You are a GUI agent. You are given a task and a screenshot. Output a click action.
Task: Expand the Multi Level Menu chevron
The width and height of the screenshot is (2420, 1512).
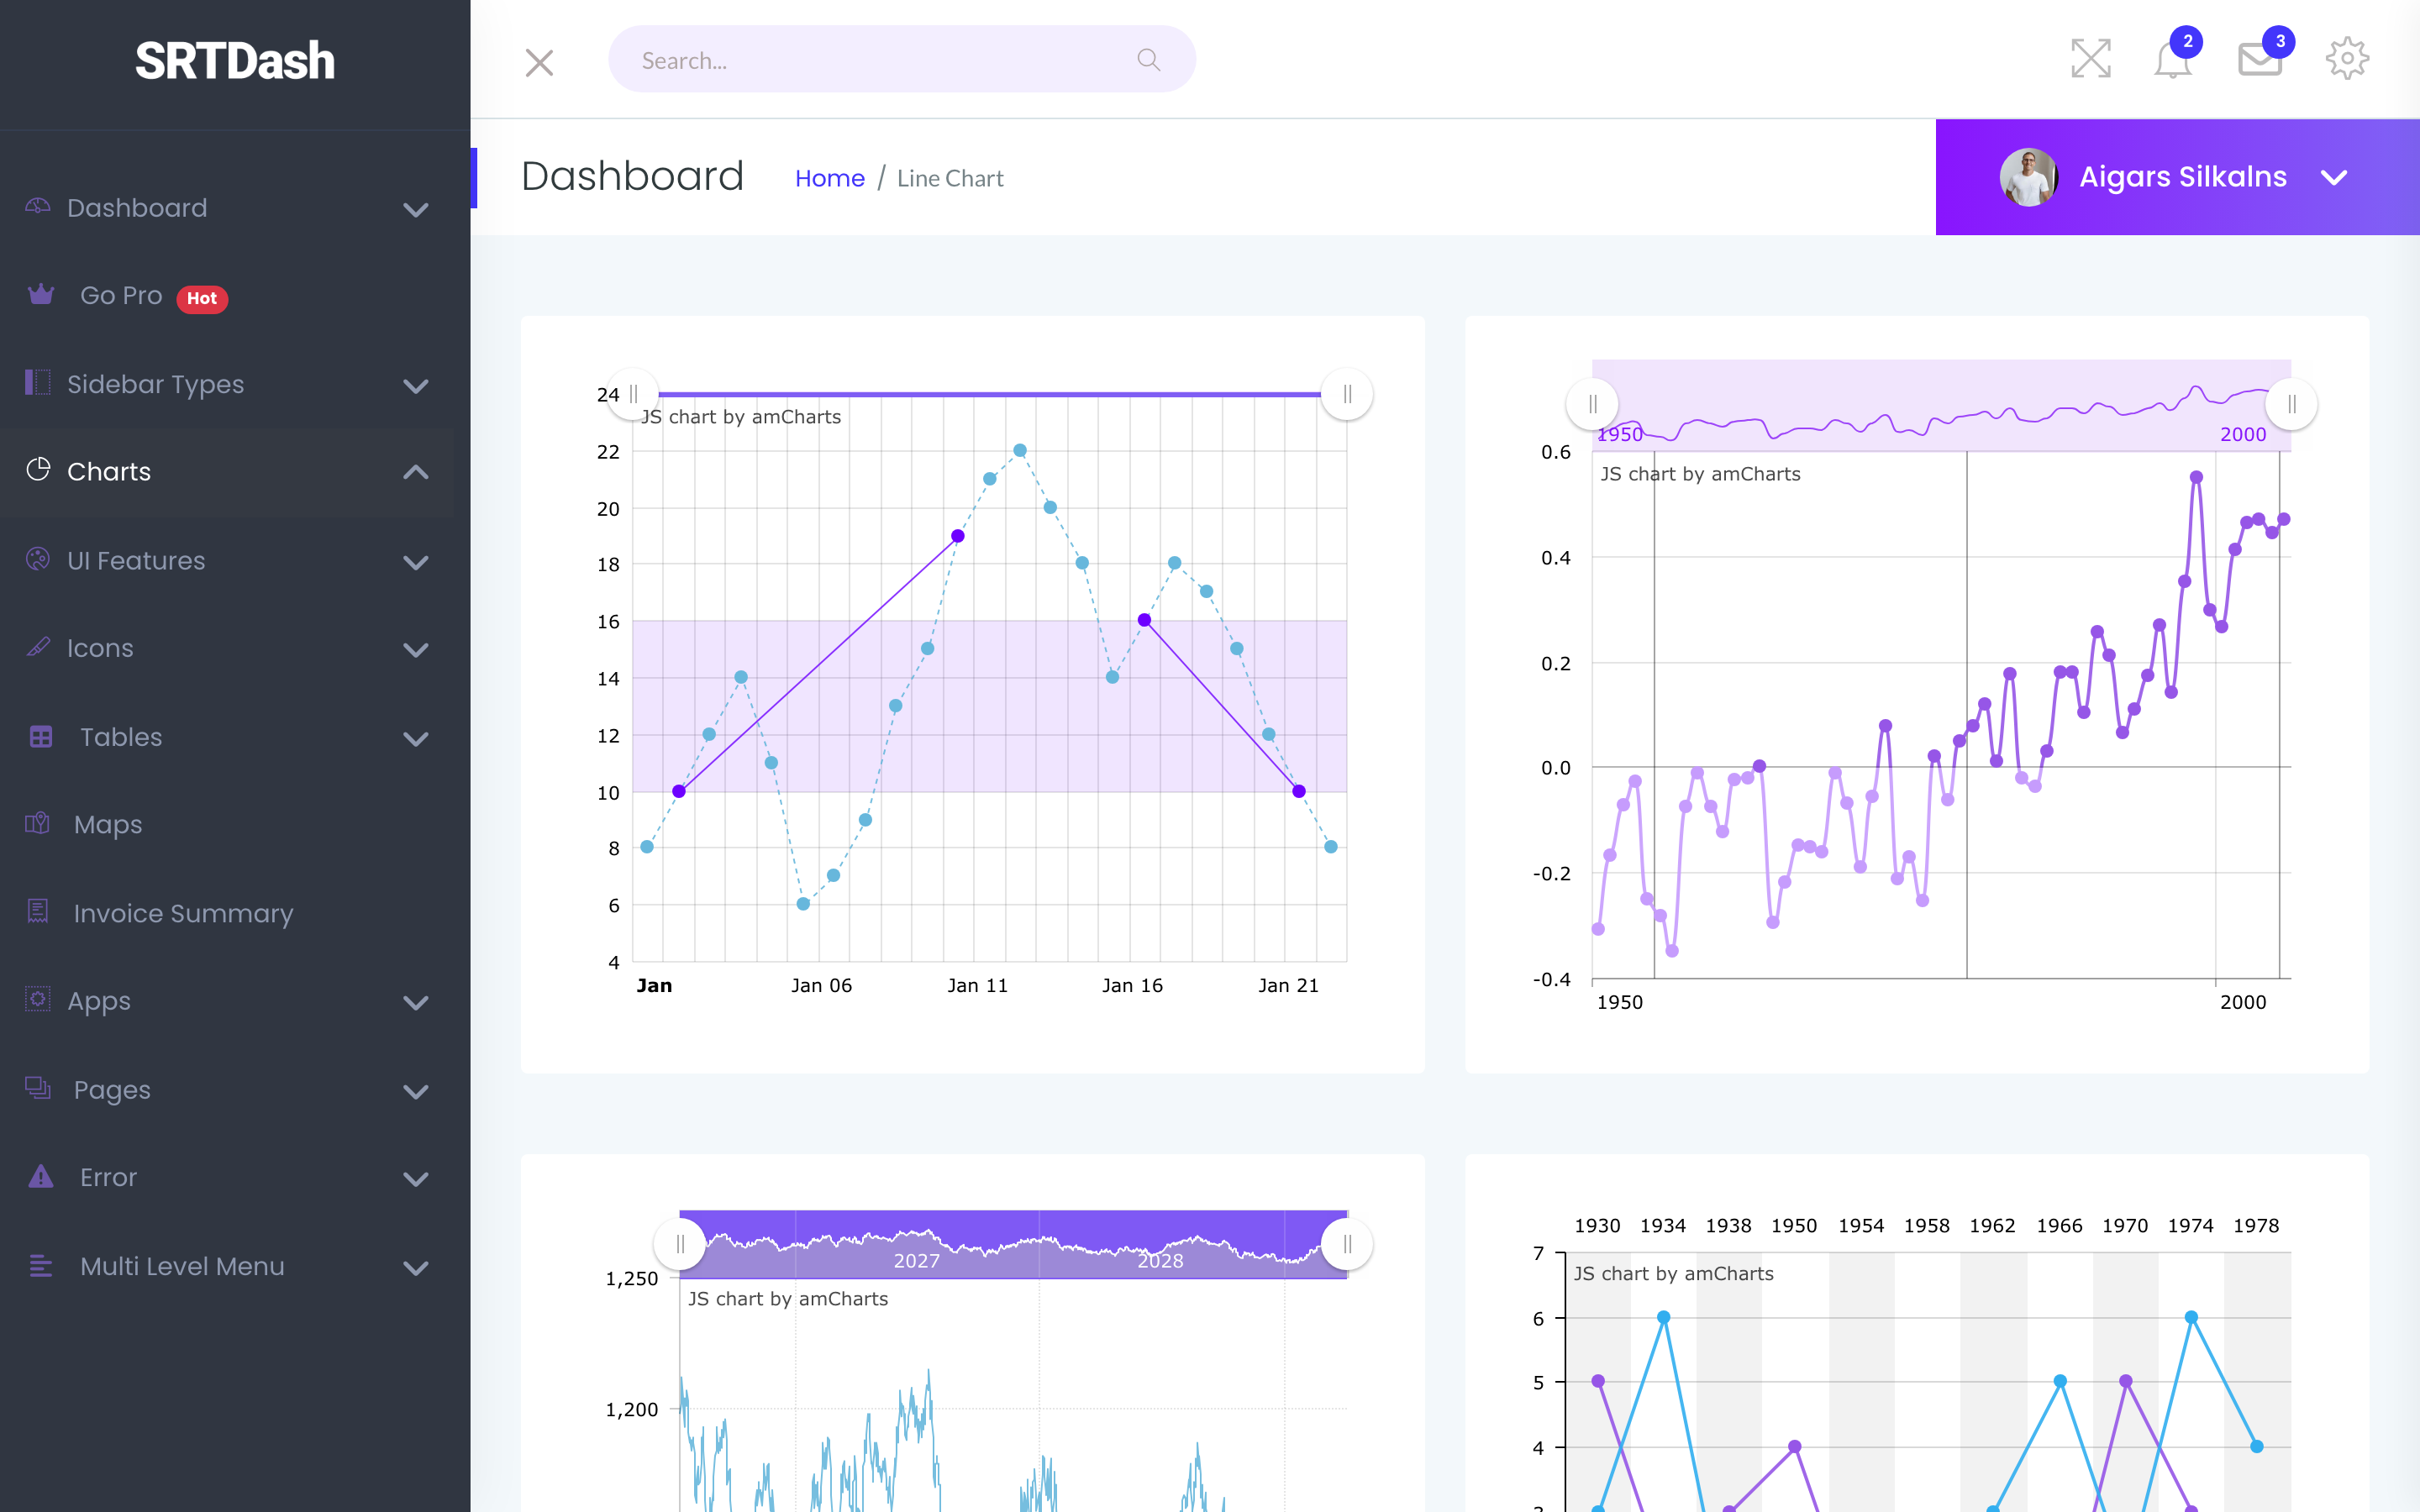pos(415,1268)
